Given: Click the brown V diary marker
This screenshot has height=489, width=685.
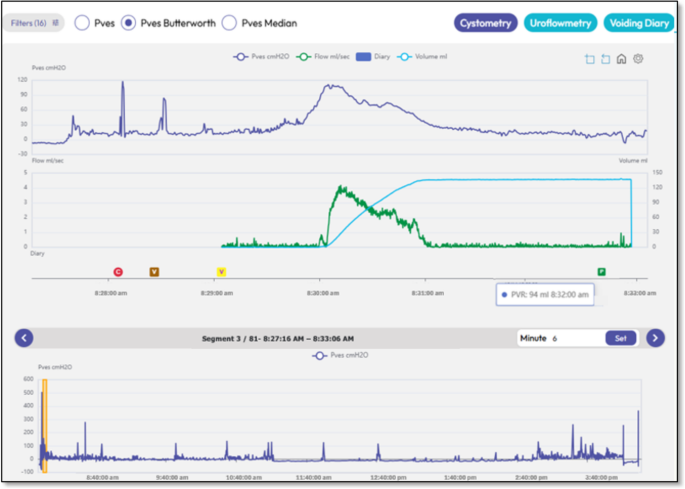Looking at the screenshot, I should [154, 272].
